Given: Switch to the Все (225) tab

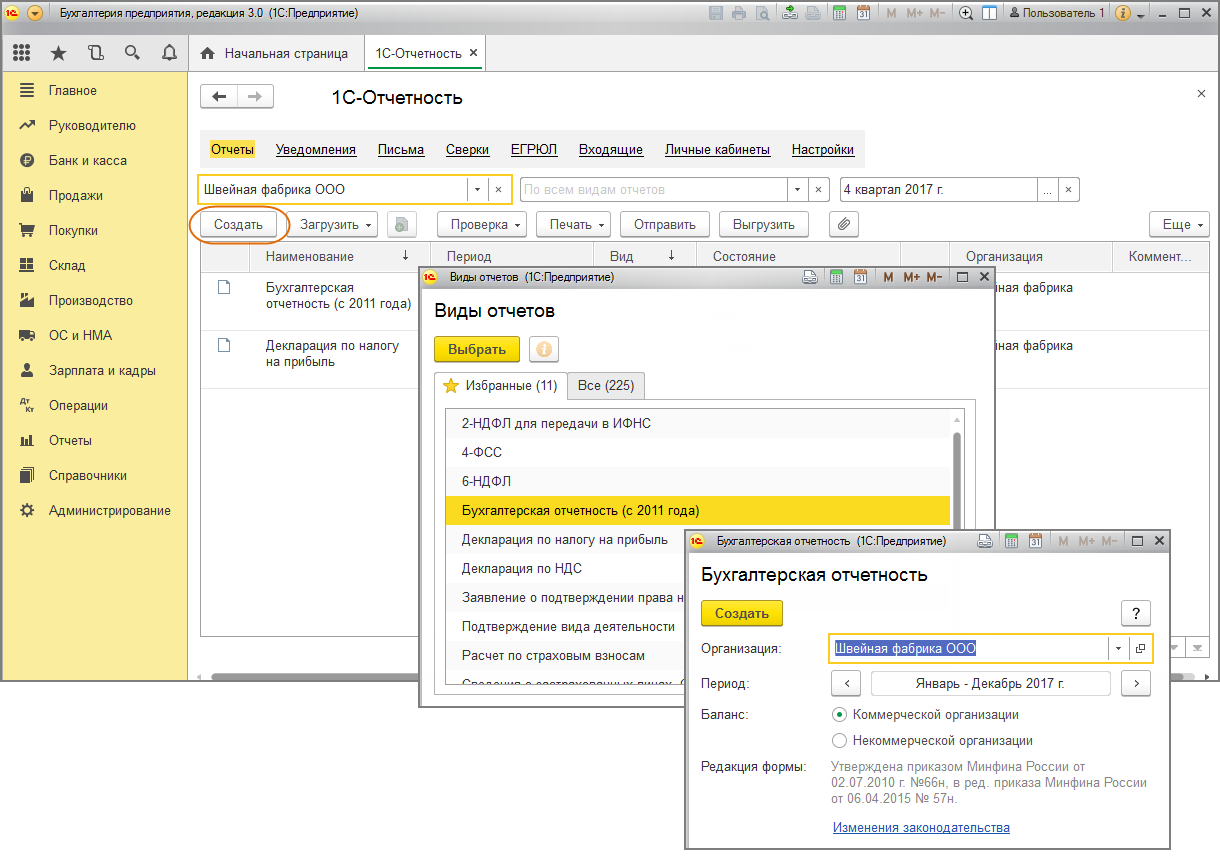Looking at the screenshot, I should pyautogui.click(x=607, y=386).
